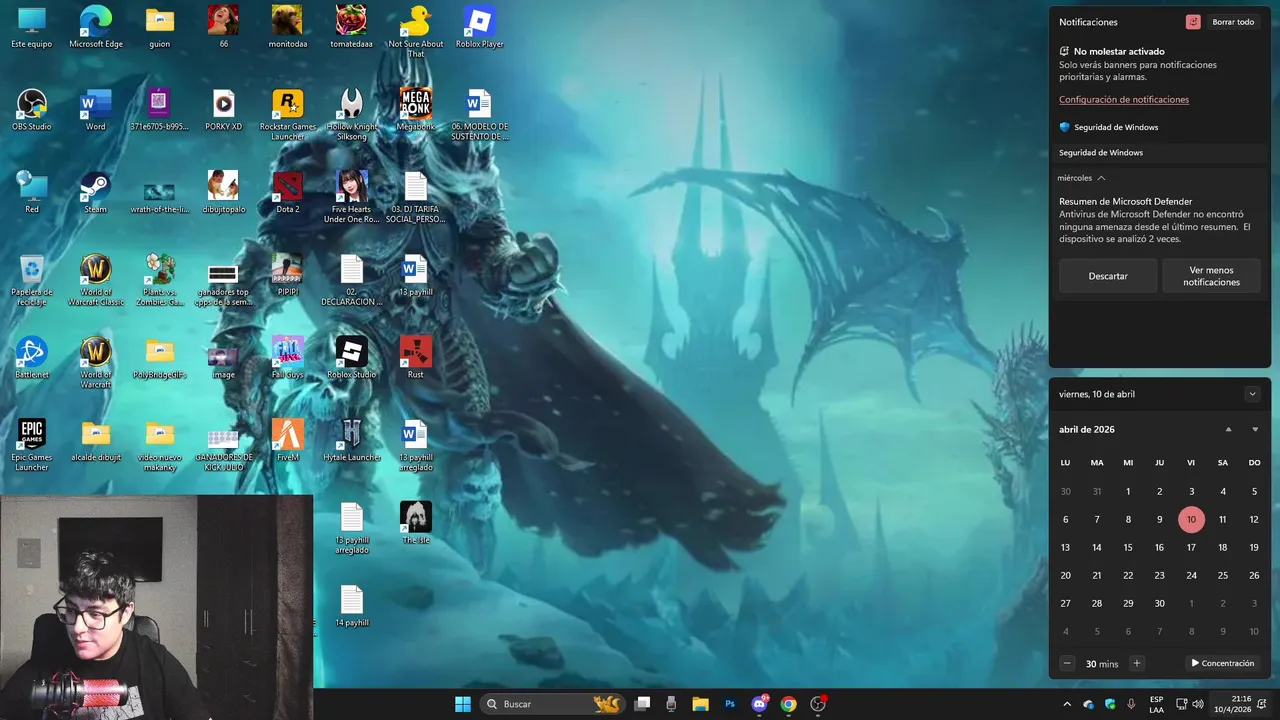Click the Ver menos notificaciones button

pos(1211,276)
